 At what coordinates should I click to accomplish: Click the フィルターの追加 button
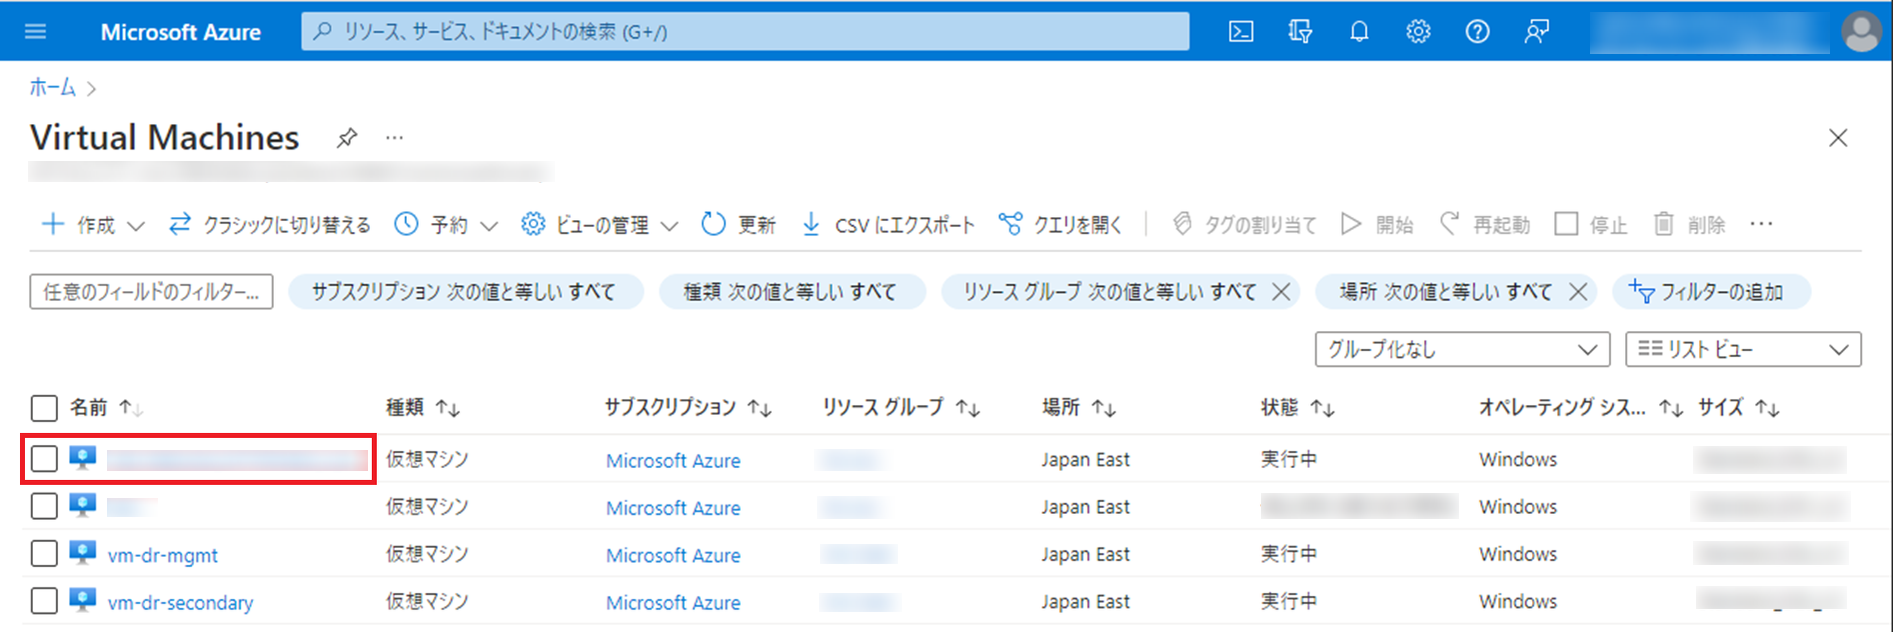point(1709,292)
